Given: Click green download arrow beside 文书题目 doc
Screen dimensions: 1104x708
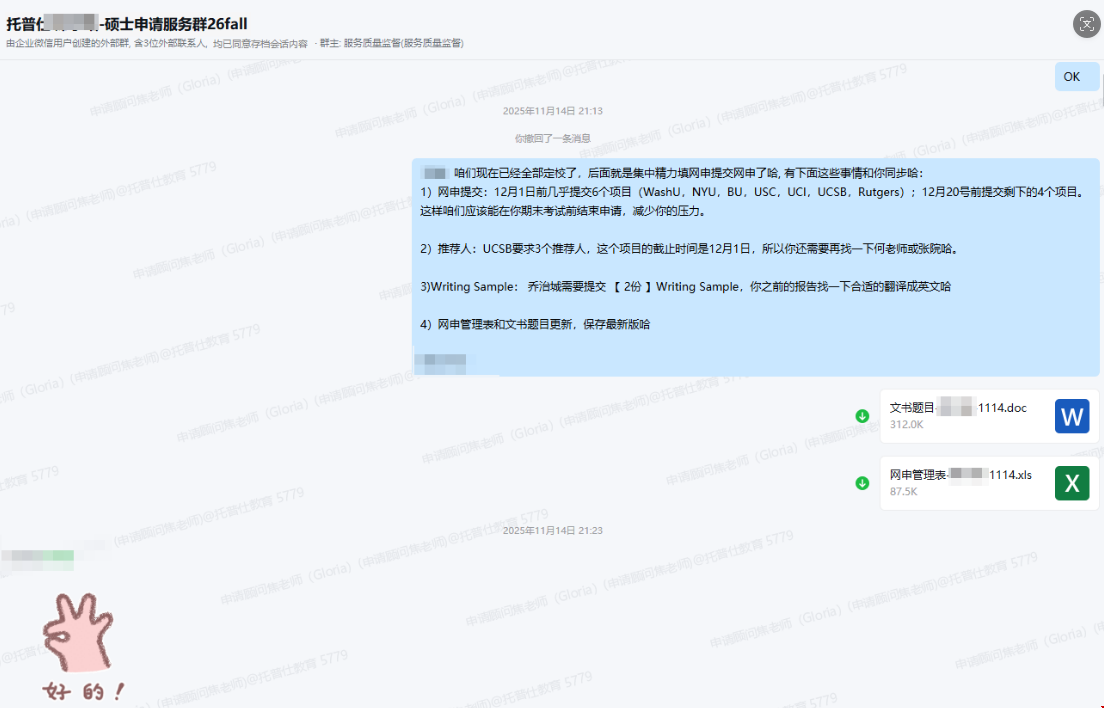Looking at the screenshot, I should point(862,416).
